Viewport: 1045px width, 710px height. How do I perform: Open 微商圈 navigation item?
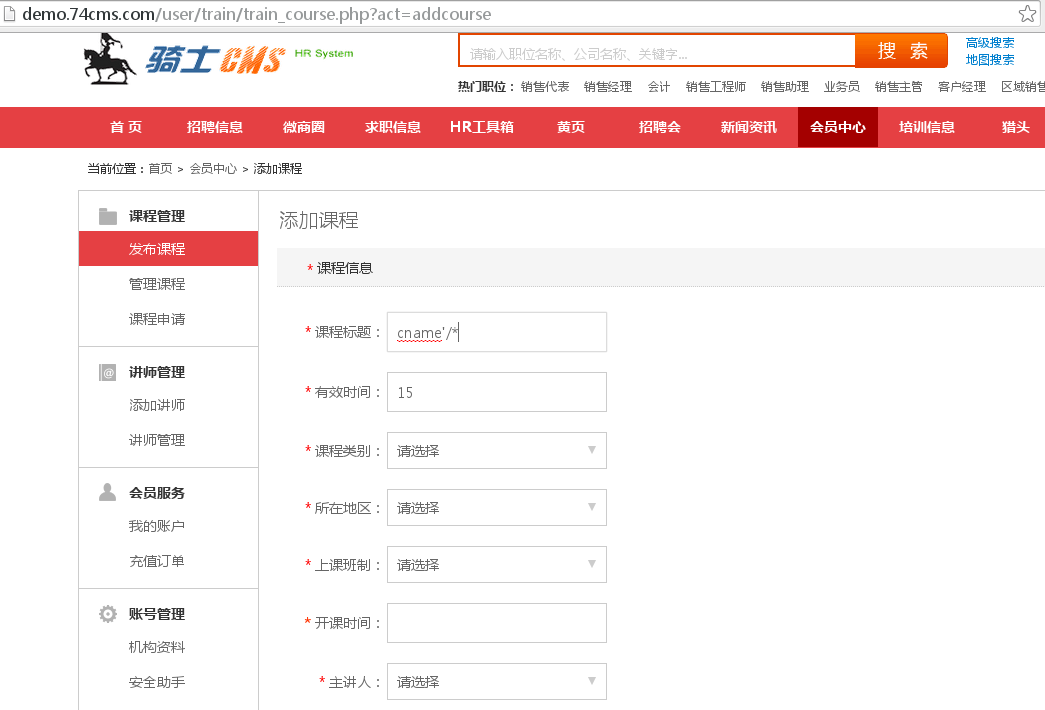click(x=304, y=127)
